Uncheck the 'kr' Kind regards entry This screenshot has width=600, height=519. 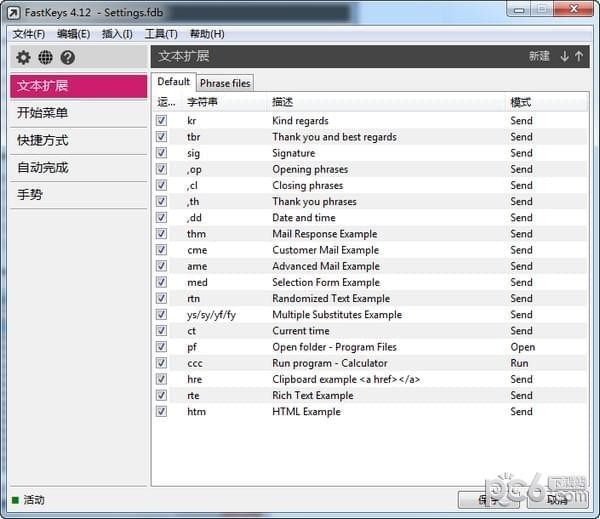(x=162, y=121)
